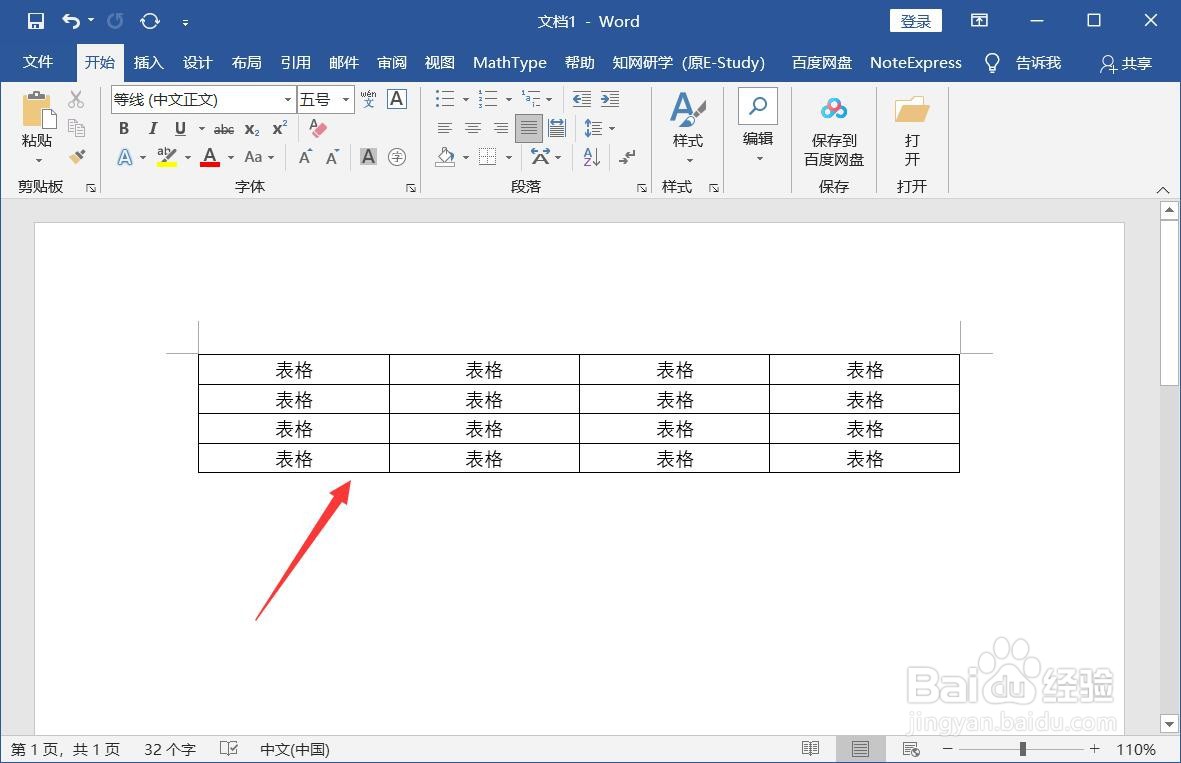Increase font size with the grow icon

[x=305, y=157]
